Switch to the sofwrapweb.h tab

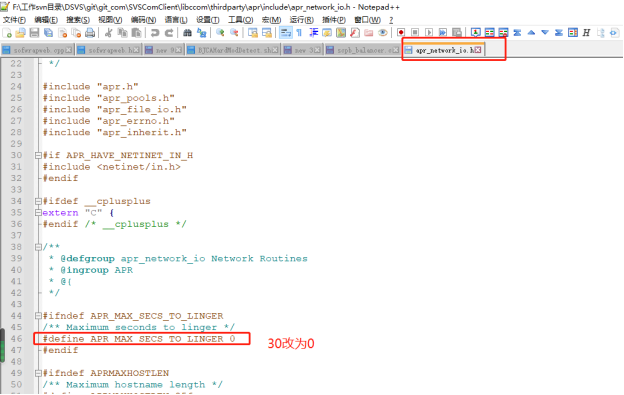coord(108,50)
